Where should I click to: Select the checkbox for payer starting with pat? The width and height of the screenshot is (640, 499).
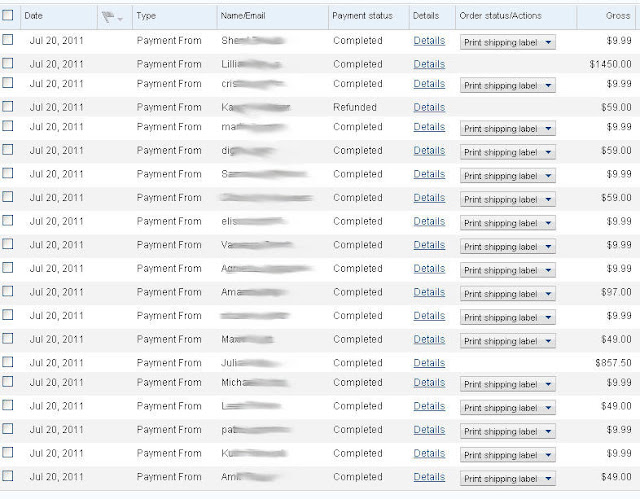coord(7,429)
